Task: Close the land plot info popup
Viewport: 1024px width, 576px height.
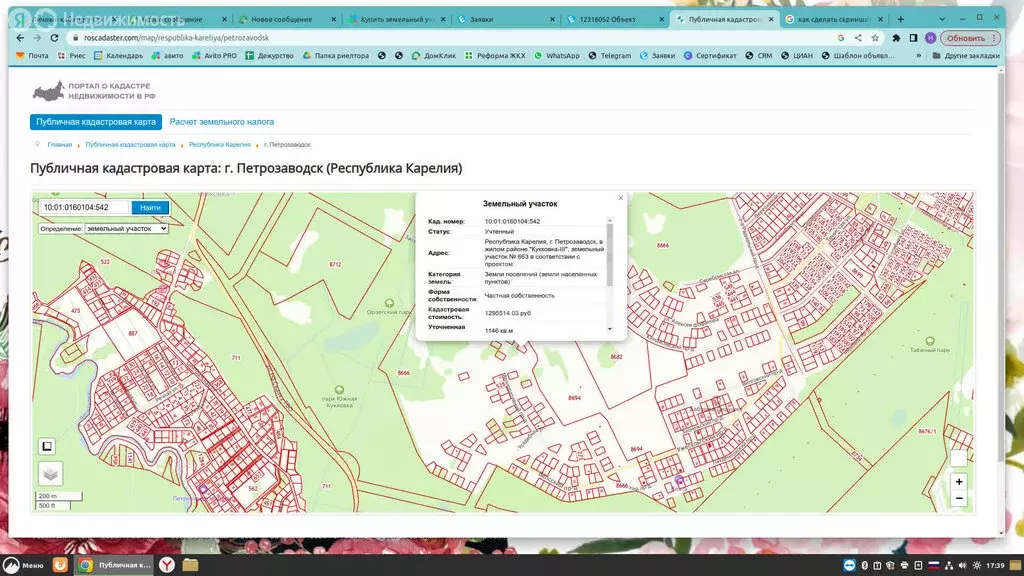Action: (620, 198)
